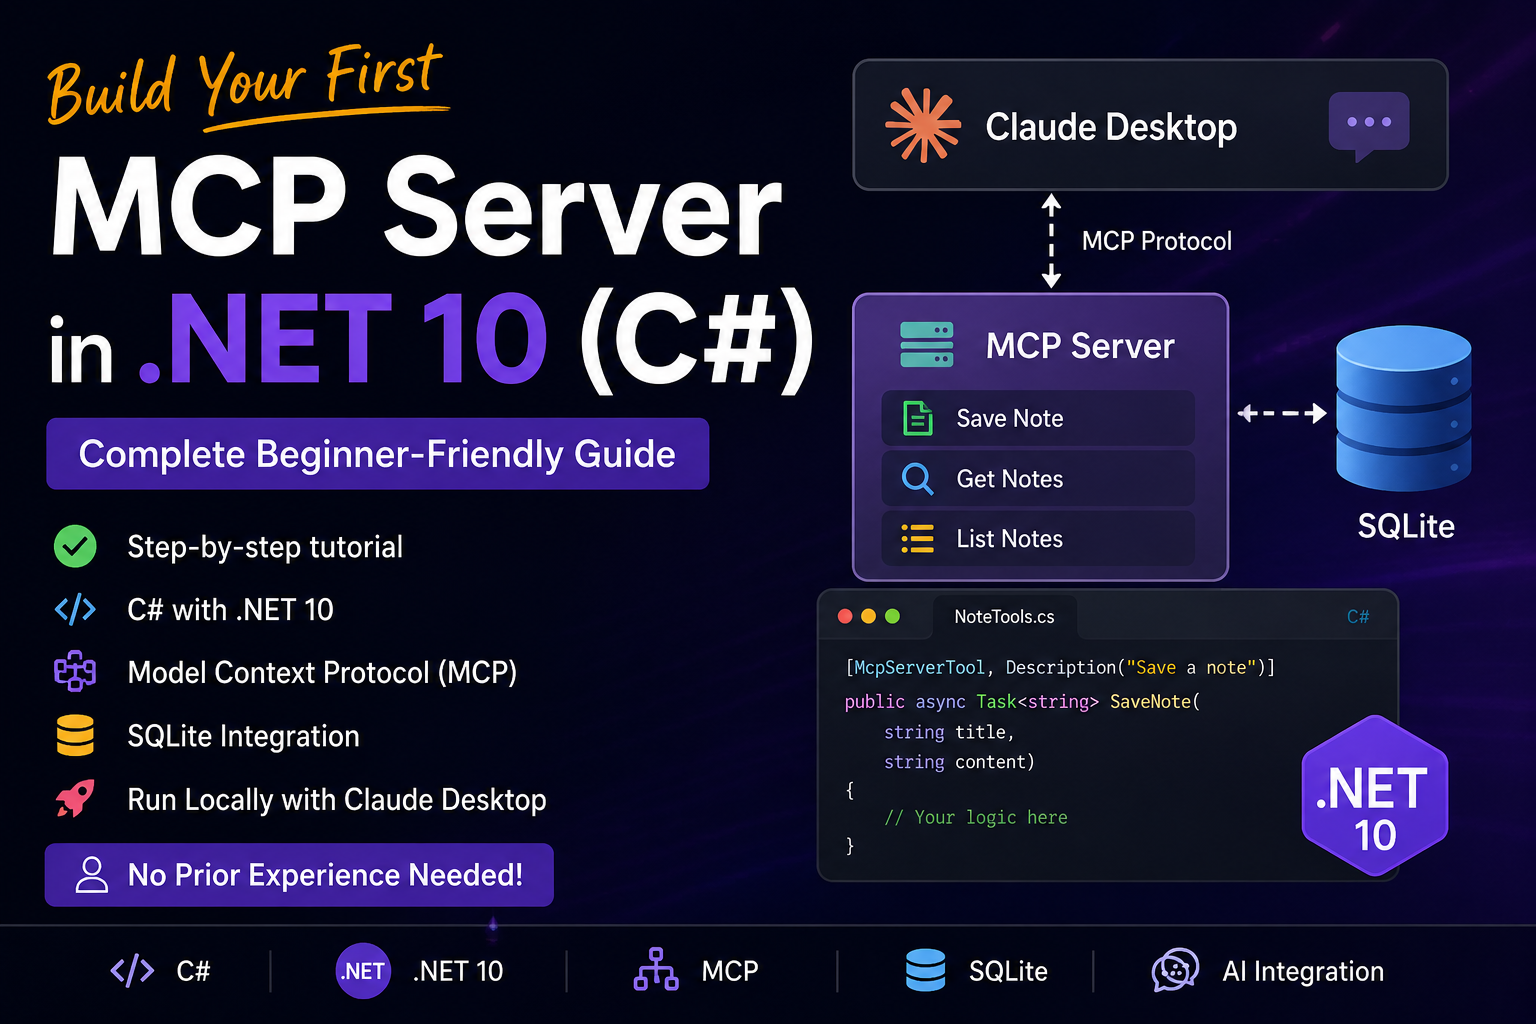The image size is (1536, 1024).
Task: Click the person icon in No Prior Experience
Action: [92, 874]
